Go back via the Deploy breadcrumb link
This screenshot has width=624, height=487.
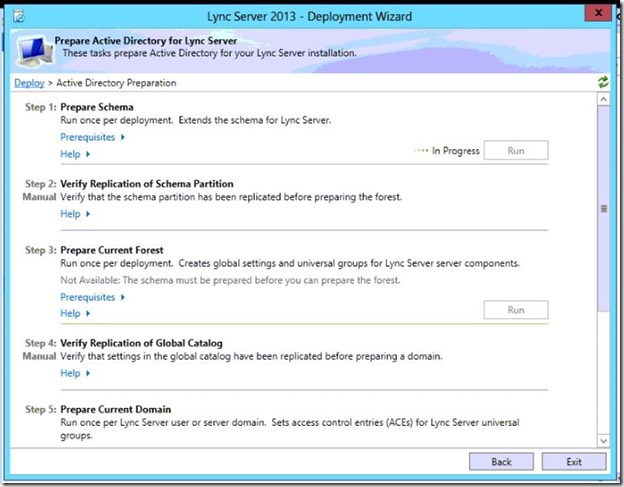coord(29,83)
